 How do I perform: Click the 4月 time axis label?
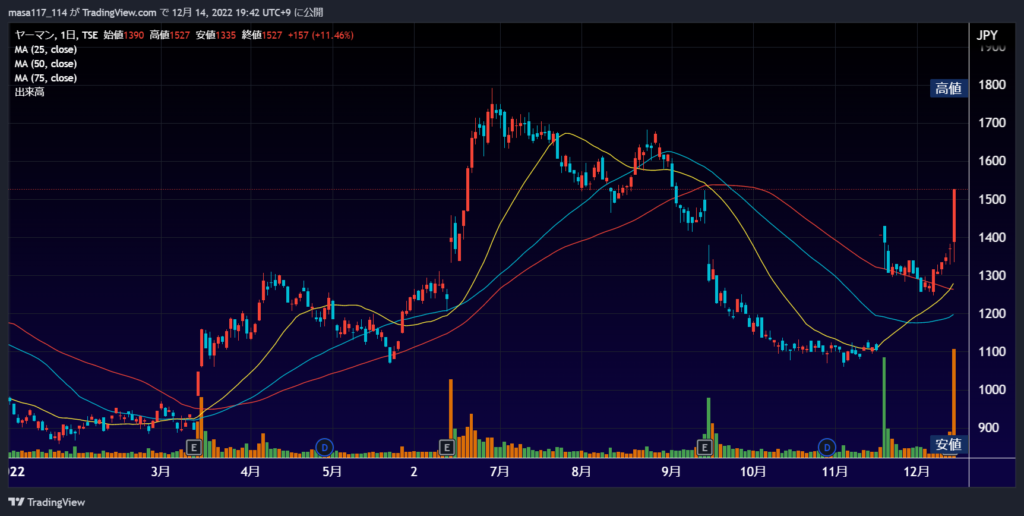251,472
